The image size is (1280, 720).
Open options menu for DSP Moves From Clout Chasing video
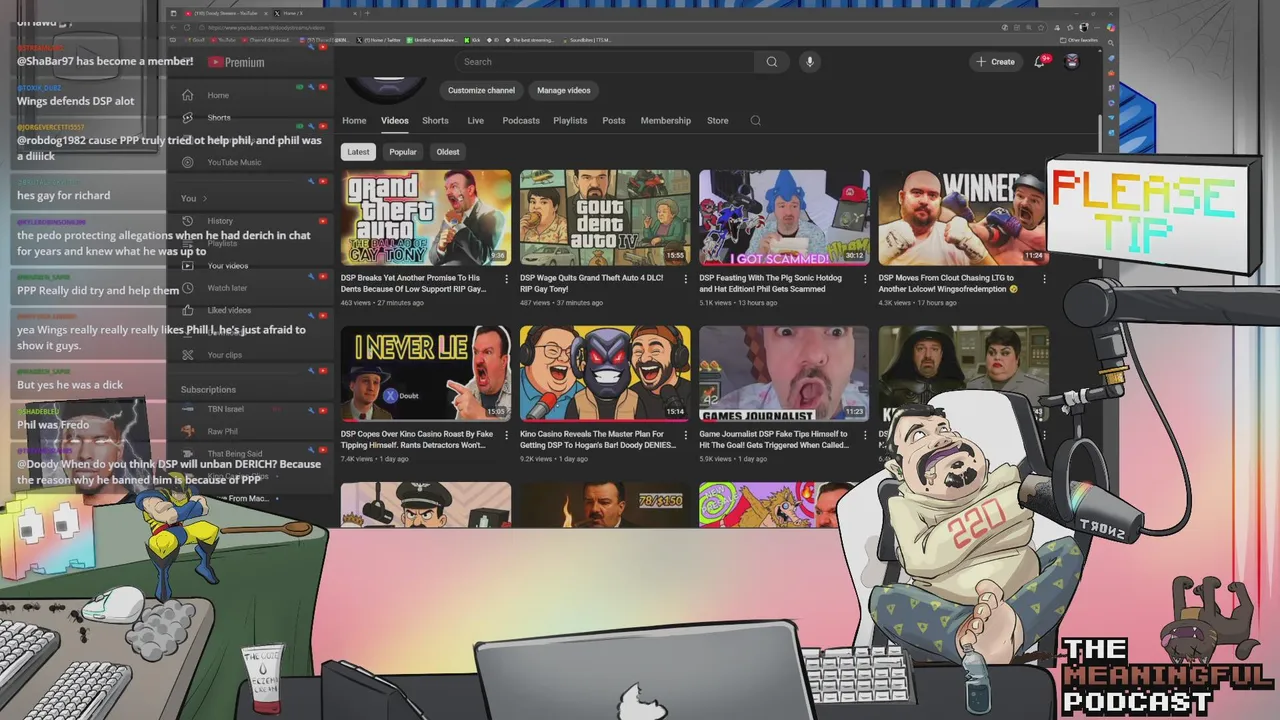[x=1044, y=279]
